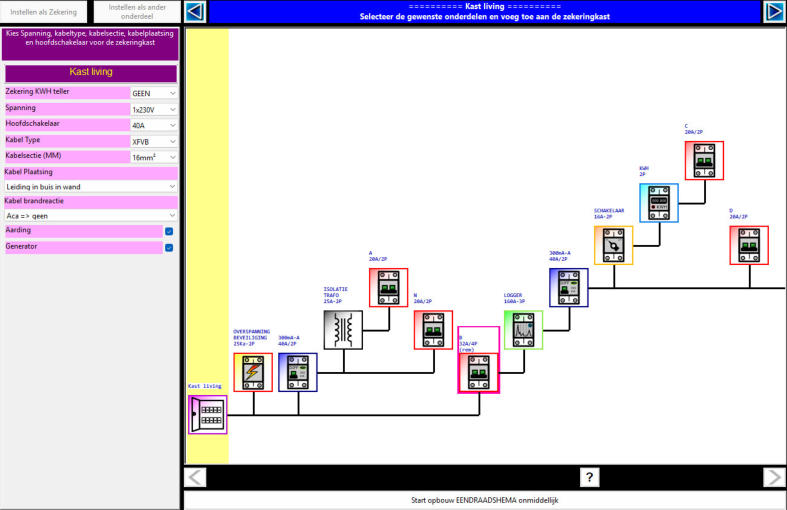Expand the Kabel Plaatsing dropdown
This screenshot has height=510, width=787.
coord(90,186)
